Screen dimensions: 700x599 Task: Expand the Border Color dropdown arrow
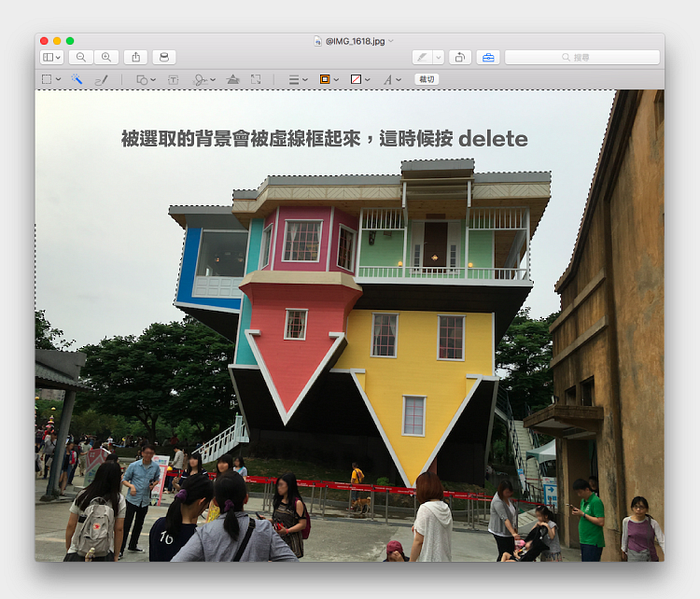point(336,80)
